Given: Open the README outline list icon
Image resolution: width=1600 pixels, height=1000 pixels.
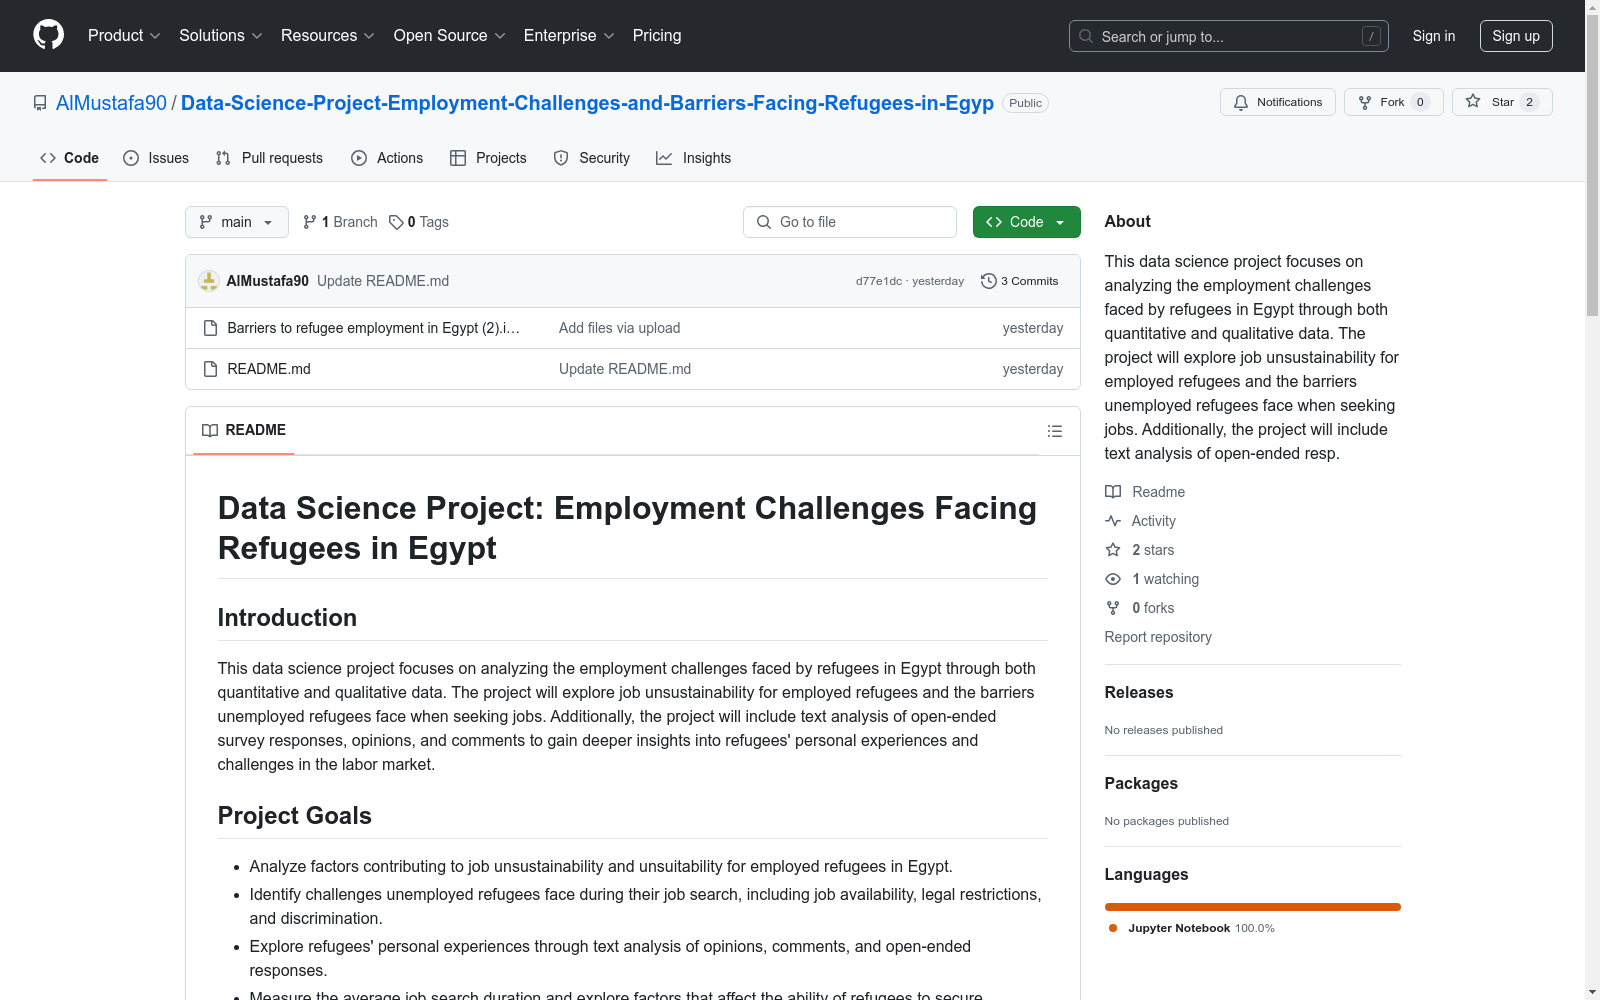Looking at the screenshot, I should coord(1054,431).
